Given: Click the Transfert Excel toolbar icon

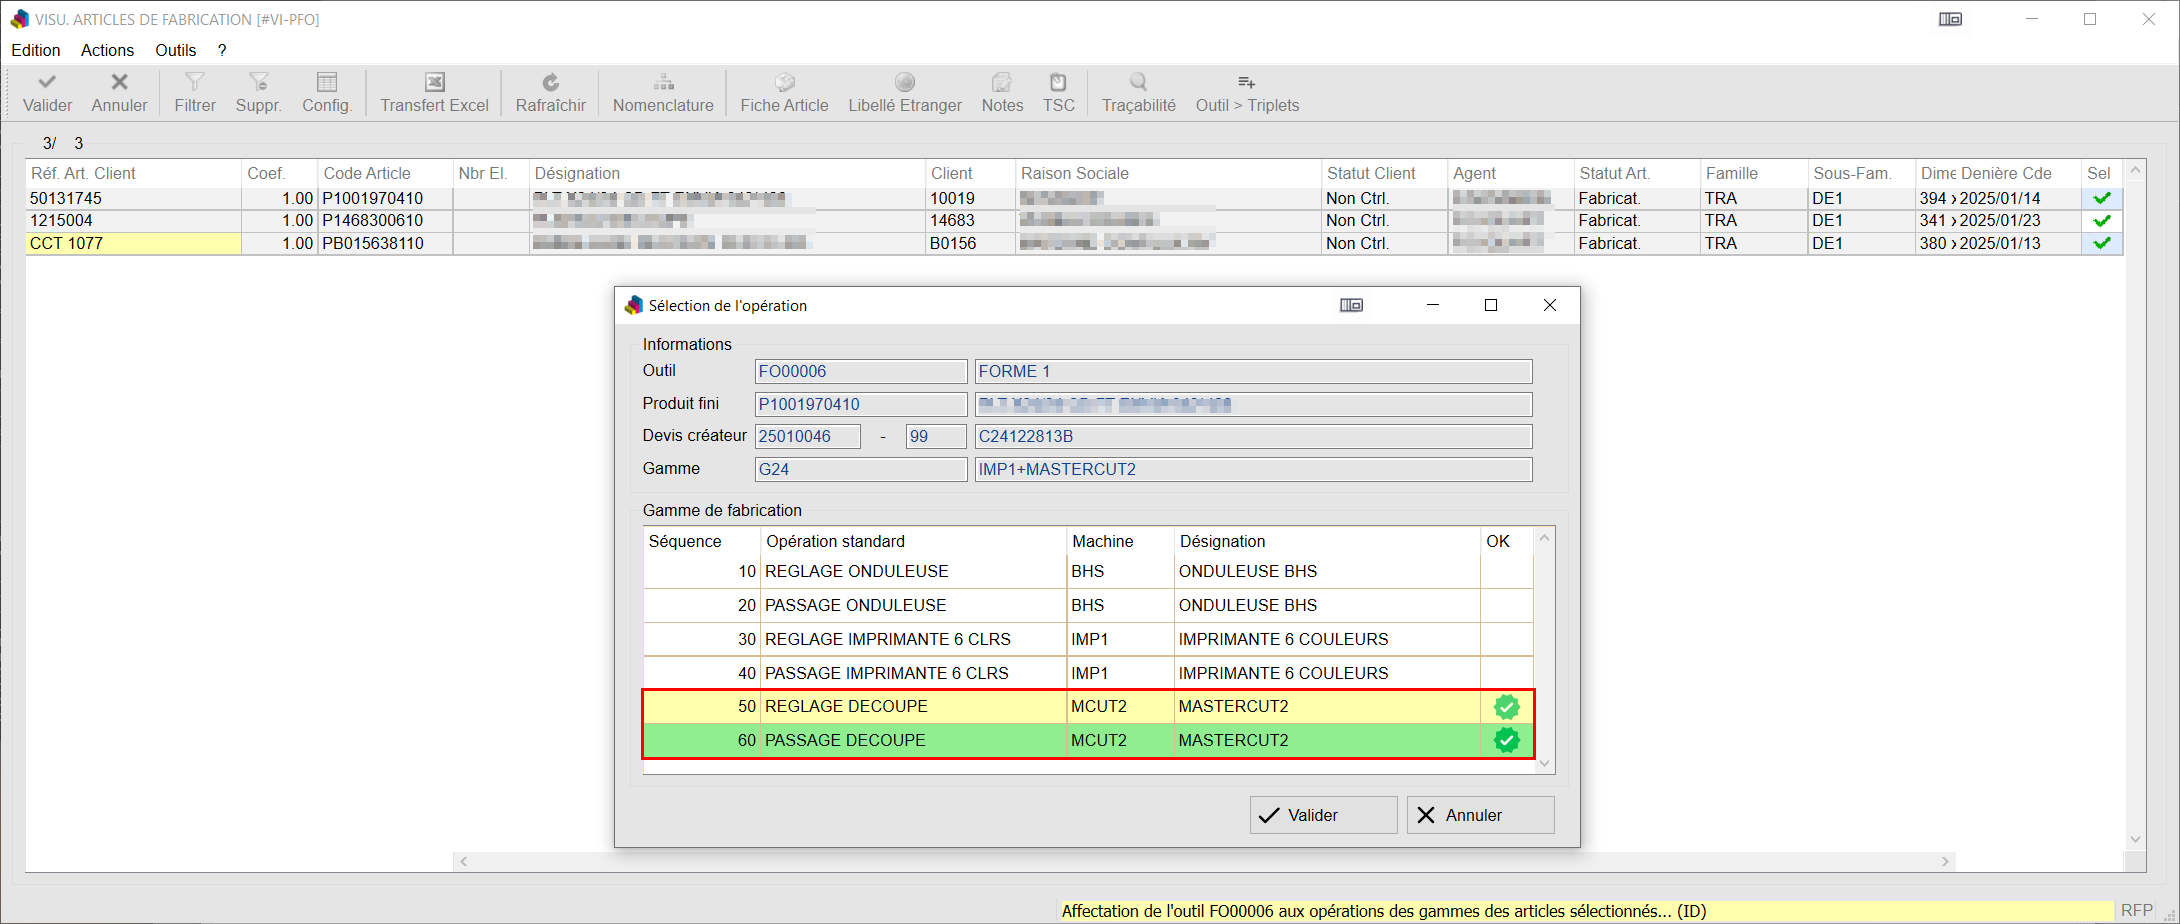Looking at the screenshot, I should click(x=434, y=92).
